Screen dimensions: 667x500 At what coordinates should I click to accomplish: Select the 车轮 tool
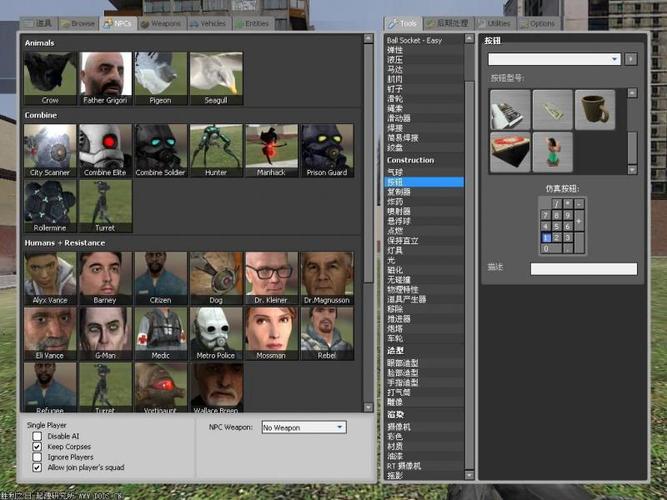[x=424, y=338]
